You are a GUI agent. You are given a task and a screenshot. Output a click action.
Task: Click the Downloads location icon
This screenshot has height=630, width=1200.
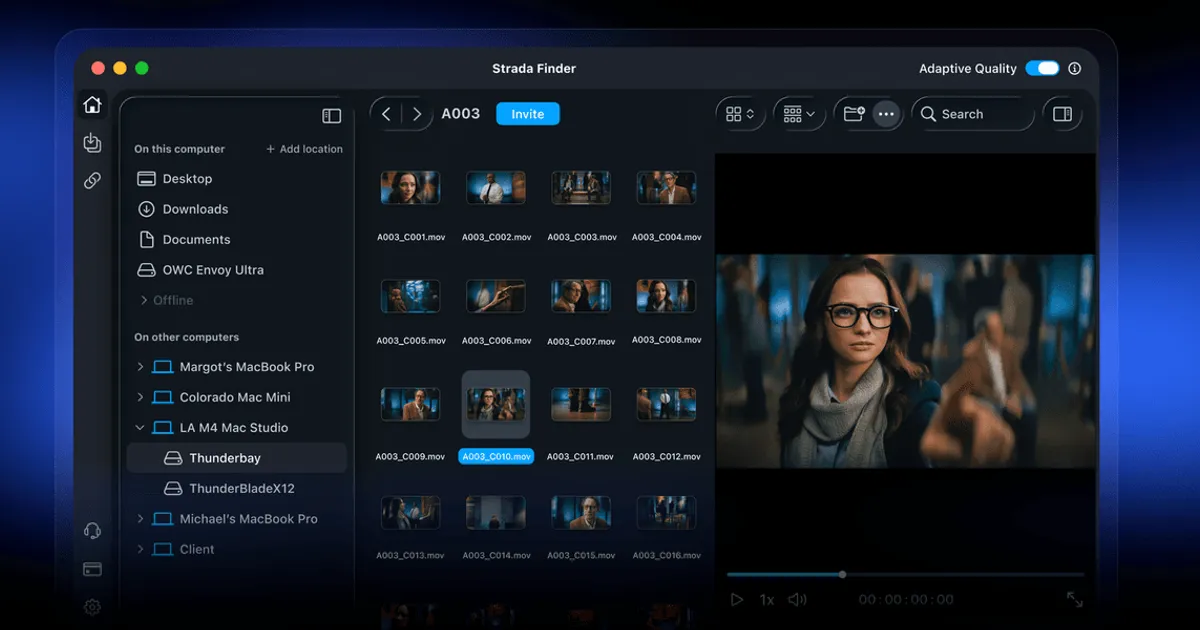pos(146,209)
